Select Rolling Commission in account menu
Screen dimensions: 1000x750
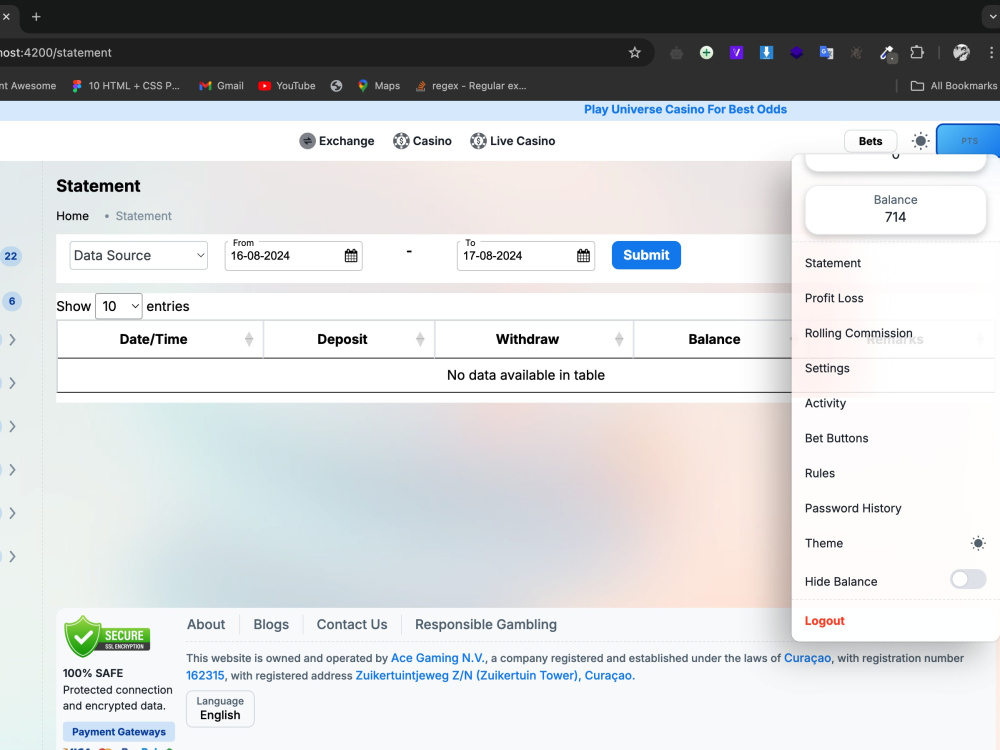(858, 334)
